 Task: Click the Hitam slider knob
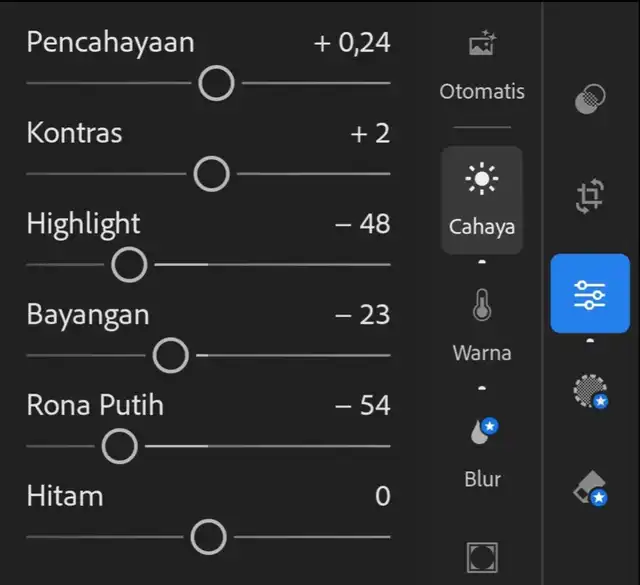point(208,537)
